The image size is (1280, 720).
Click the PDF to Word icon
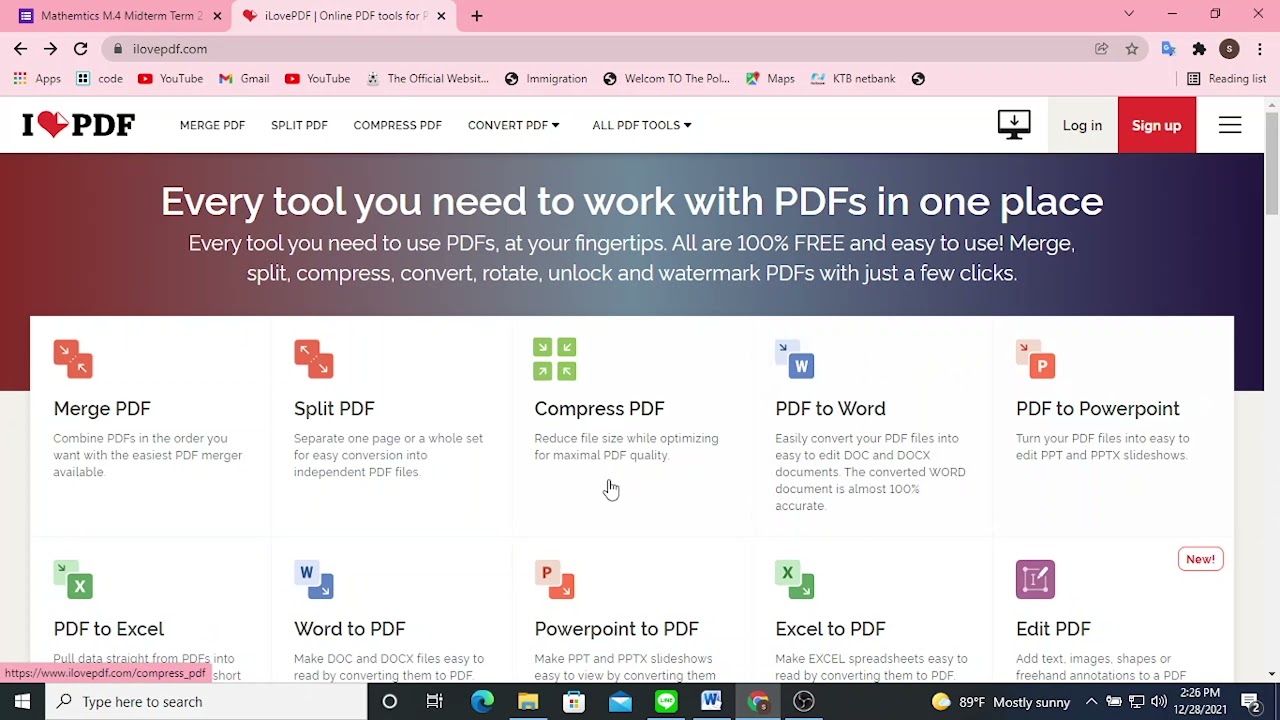[795, 359]
